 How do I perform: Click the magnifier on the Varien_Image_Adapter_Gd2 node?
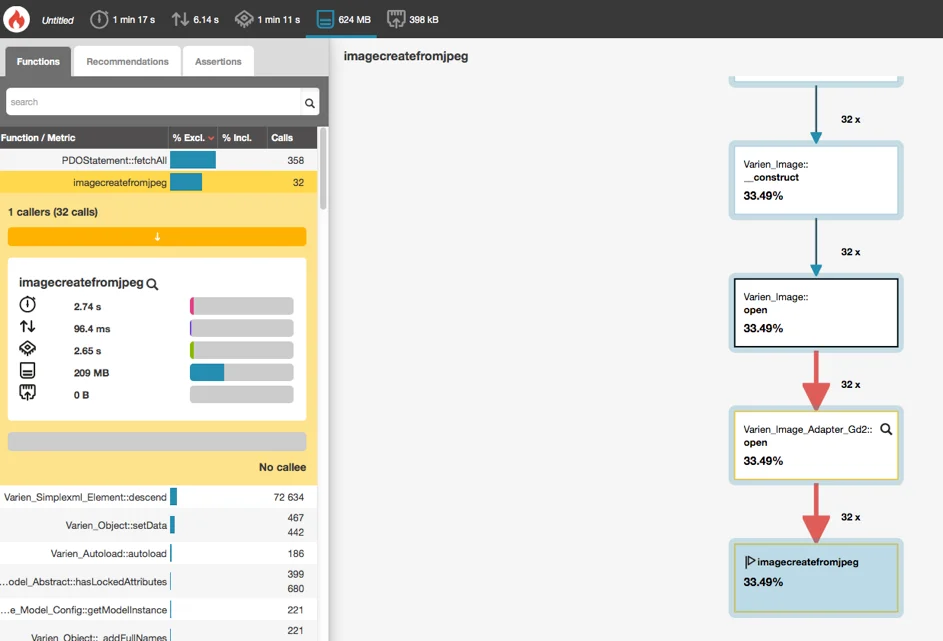(x=885, y=429)
